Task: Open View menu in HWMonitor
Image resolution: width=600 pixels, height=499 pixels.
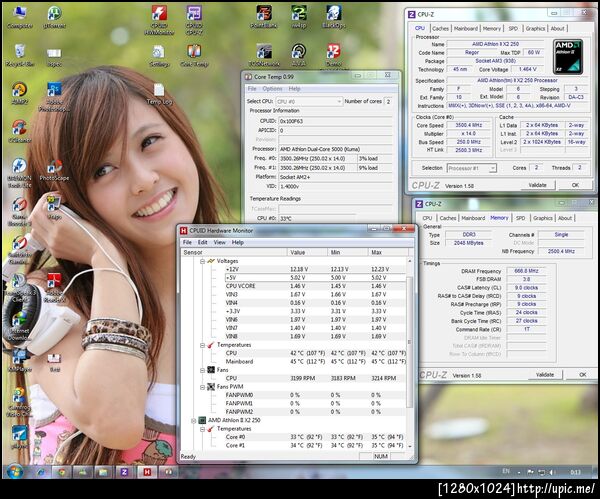Action: [219, 242]
